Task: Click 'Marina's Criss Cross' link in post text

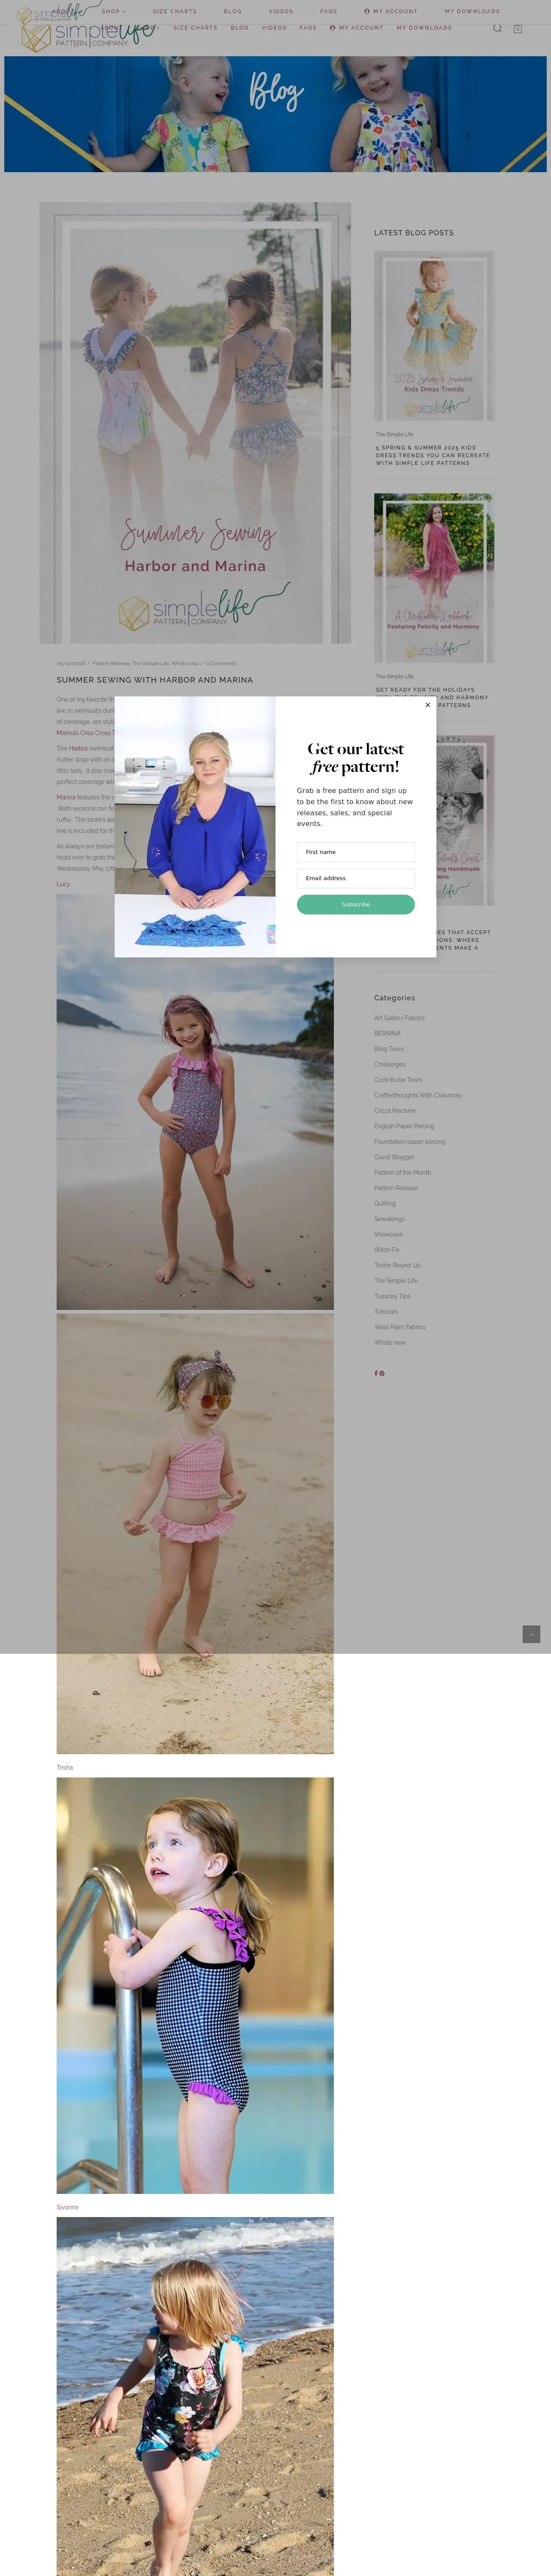Action: point(85,733)
